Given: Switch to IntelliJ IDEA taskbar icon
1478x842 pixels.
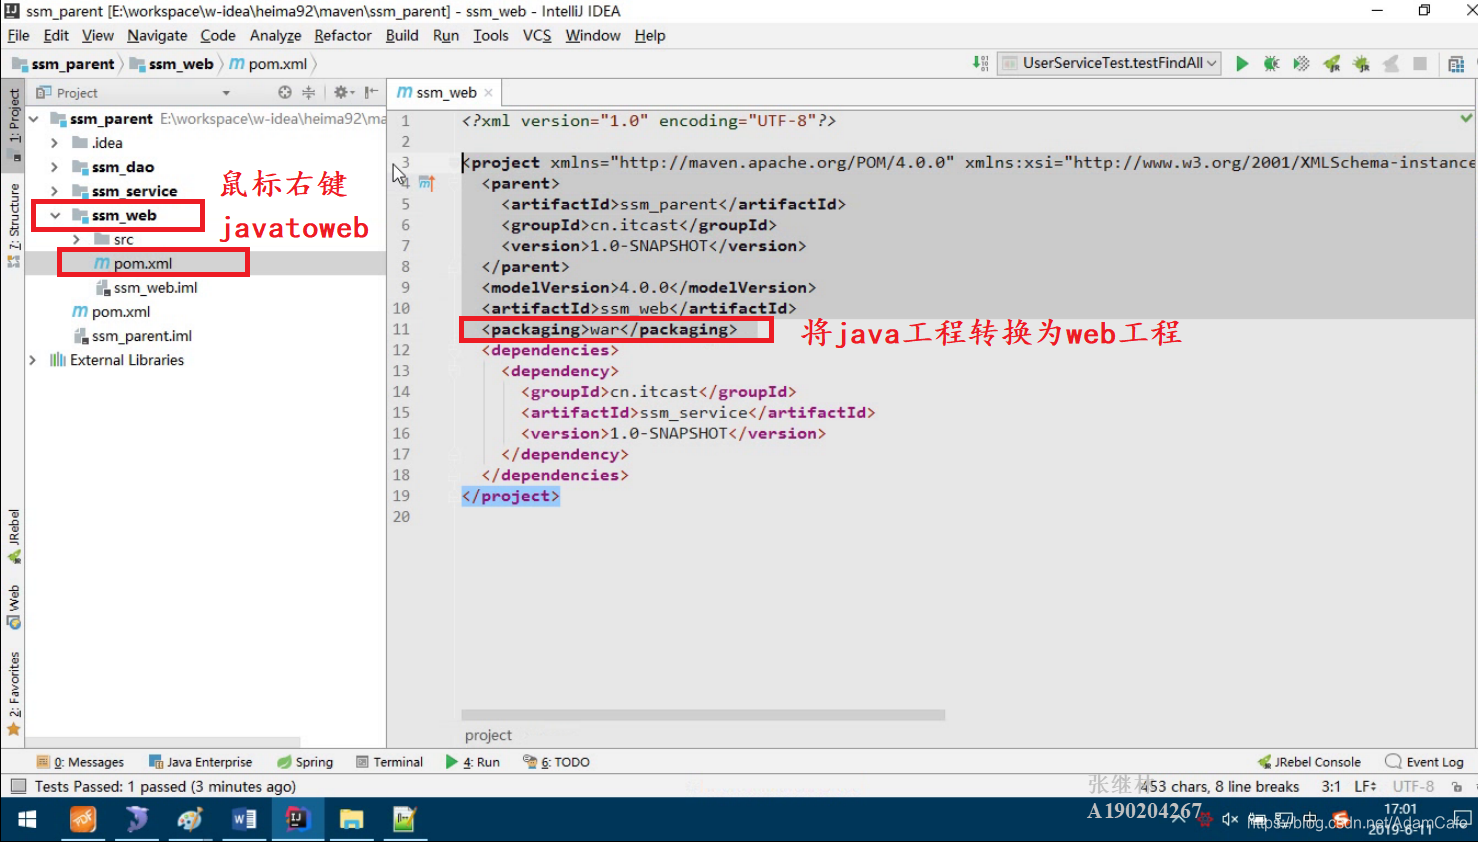Looking at the screenshot, I should (297, 820).
